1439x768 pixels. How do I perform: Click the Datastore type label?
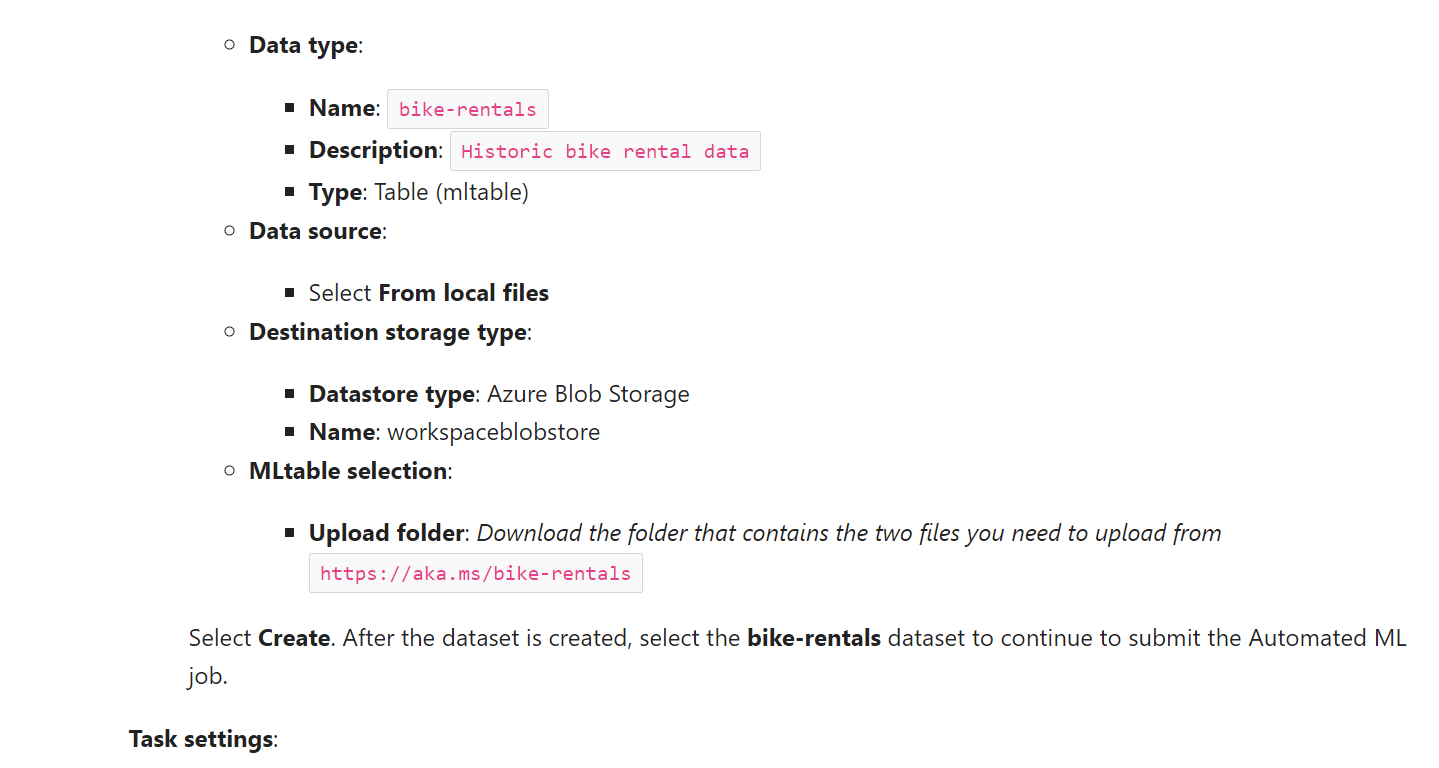pos(391,394)
